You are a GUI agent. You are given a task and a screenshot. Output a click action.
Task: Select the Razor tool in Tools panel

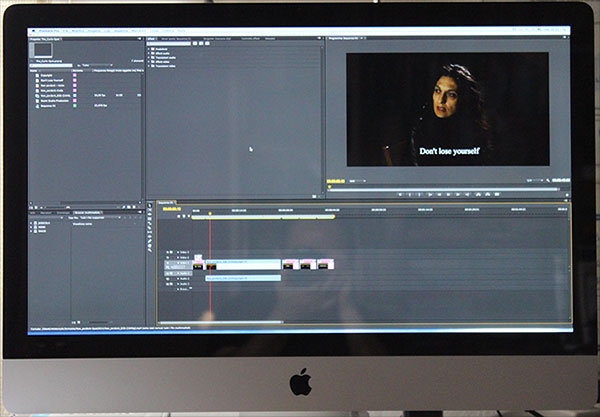150,227
